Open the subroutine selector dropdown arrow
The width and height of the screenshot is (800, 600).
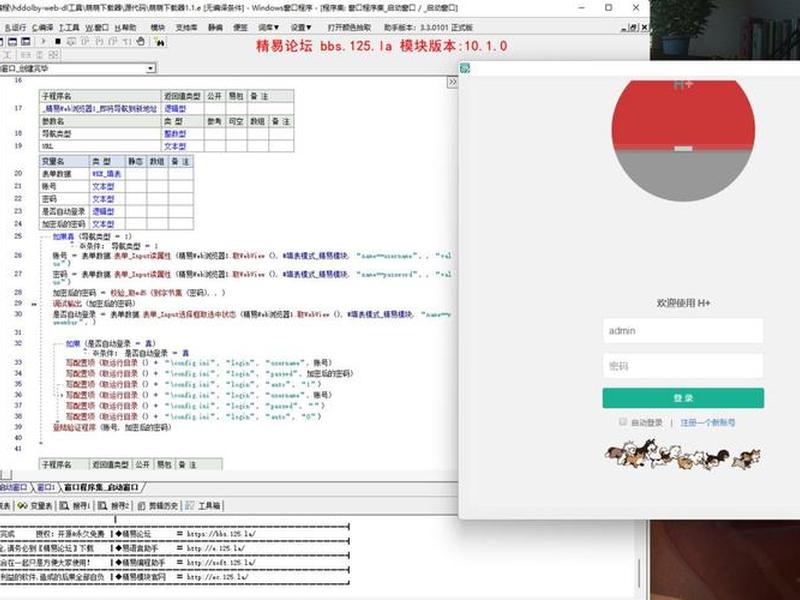[151, 68]
